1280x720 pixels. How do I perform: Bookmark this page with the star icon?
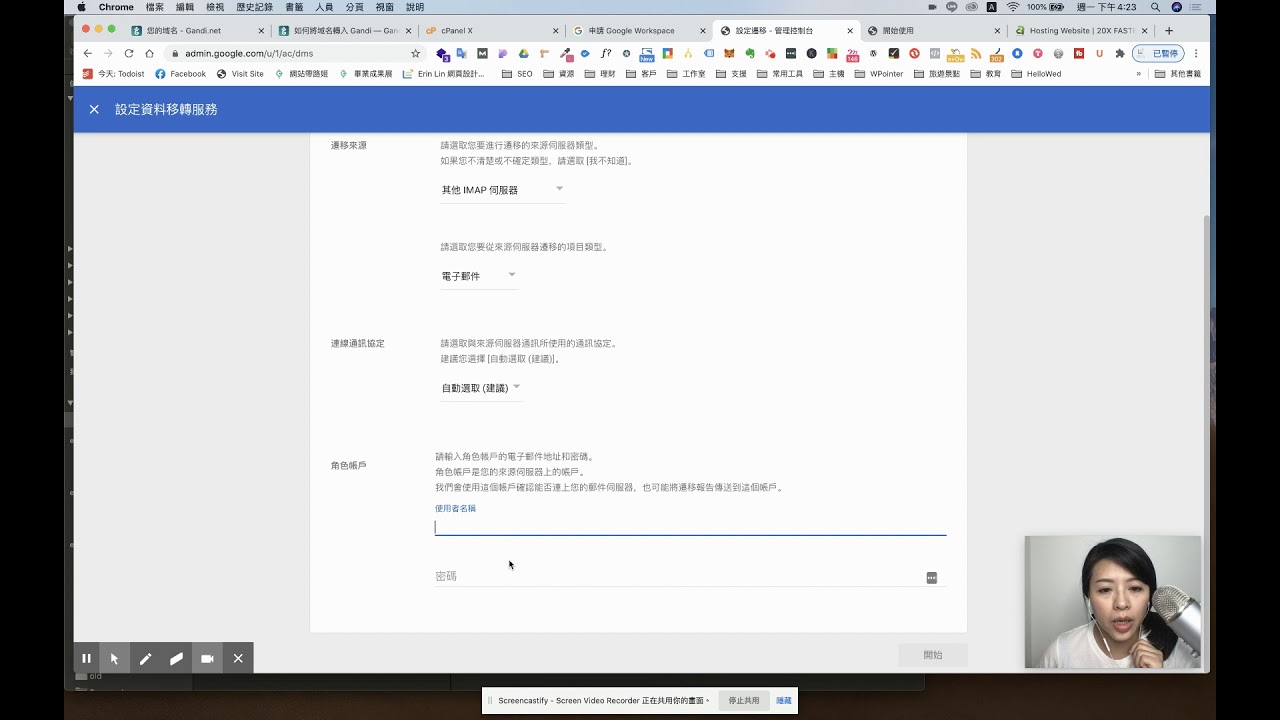pos(416,53)
